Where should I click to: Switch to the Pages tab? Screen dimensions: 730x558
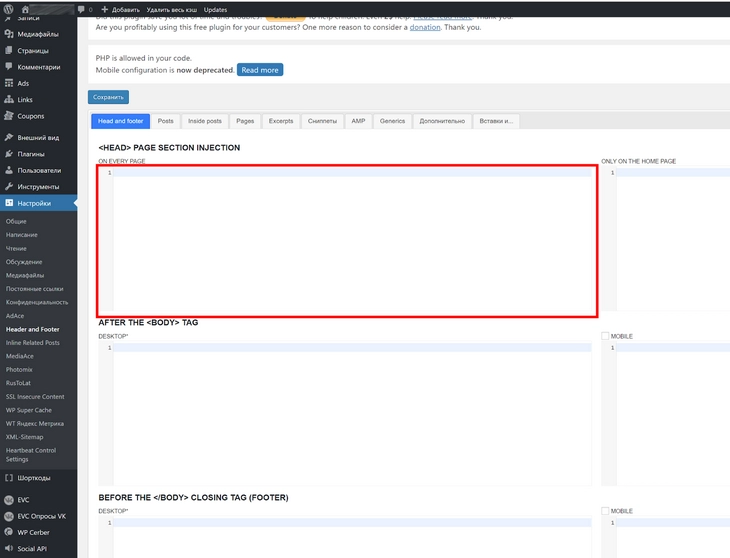[245, 121]
